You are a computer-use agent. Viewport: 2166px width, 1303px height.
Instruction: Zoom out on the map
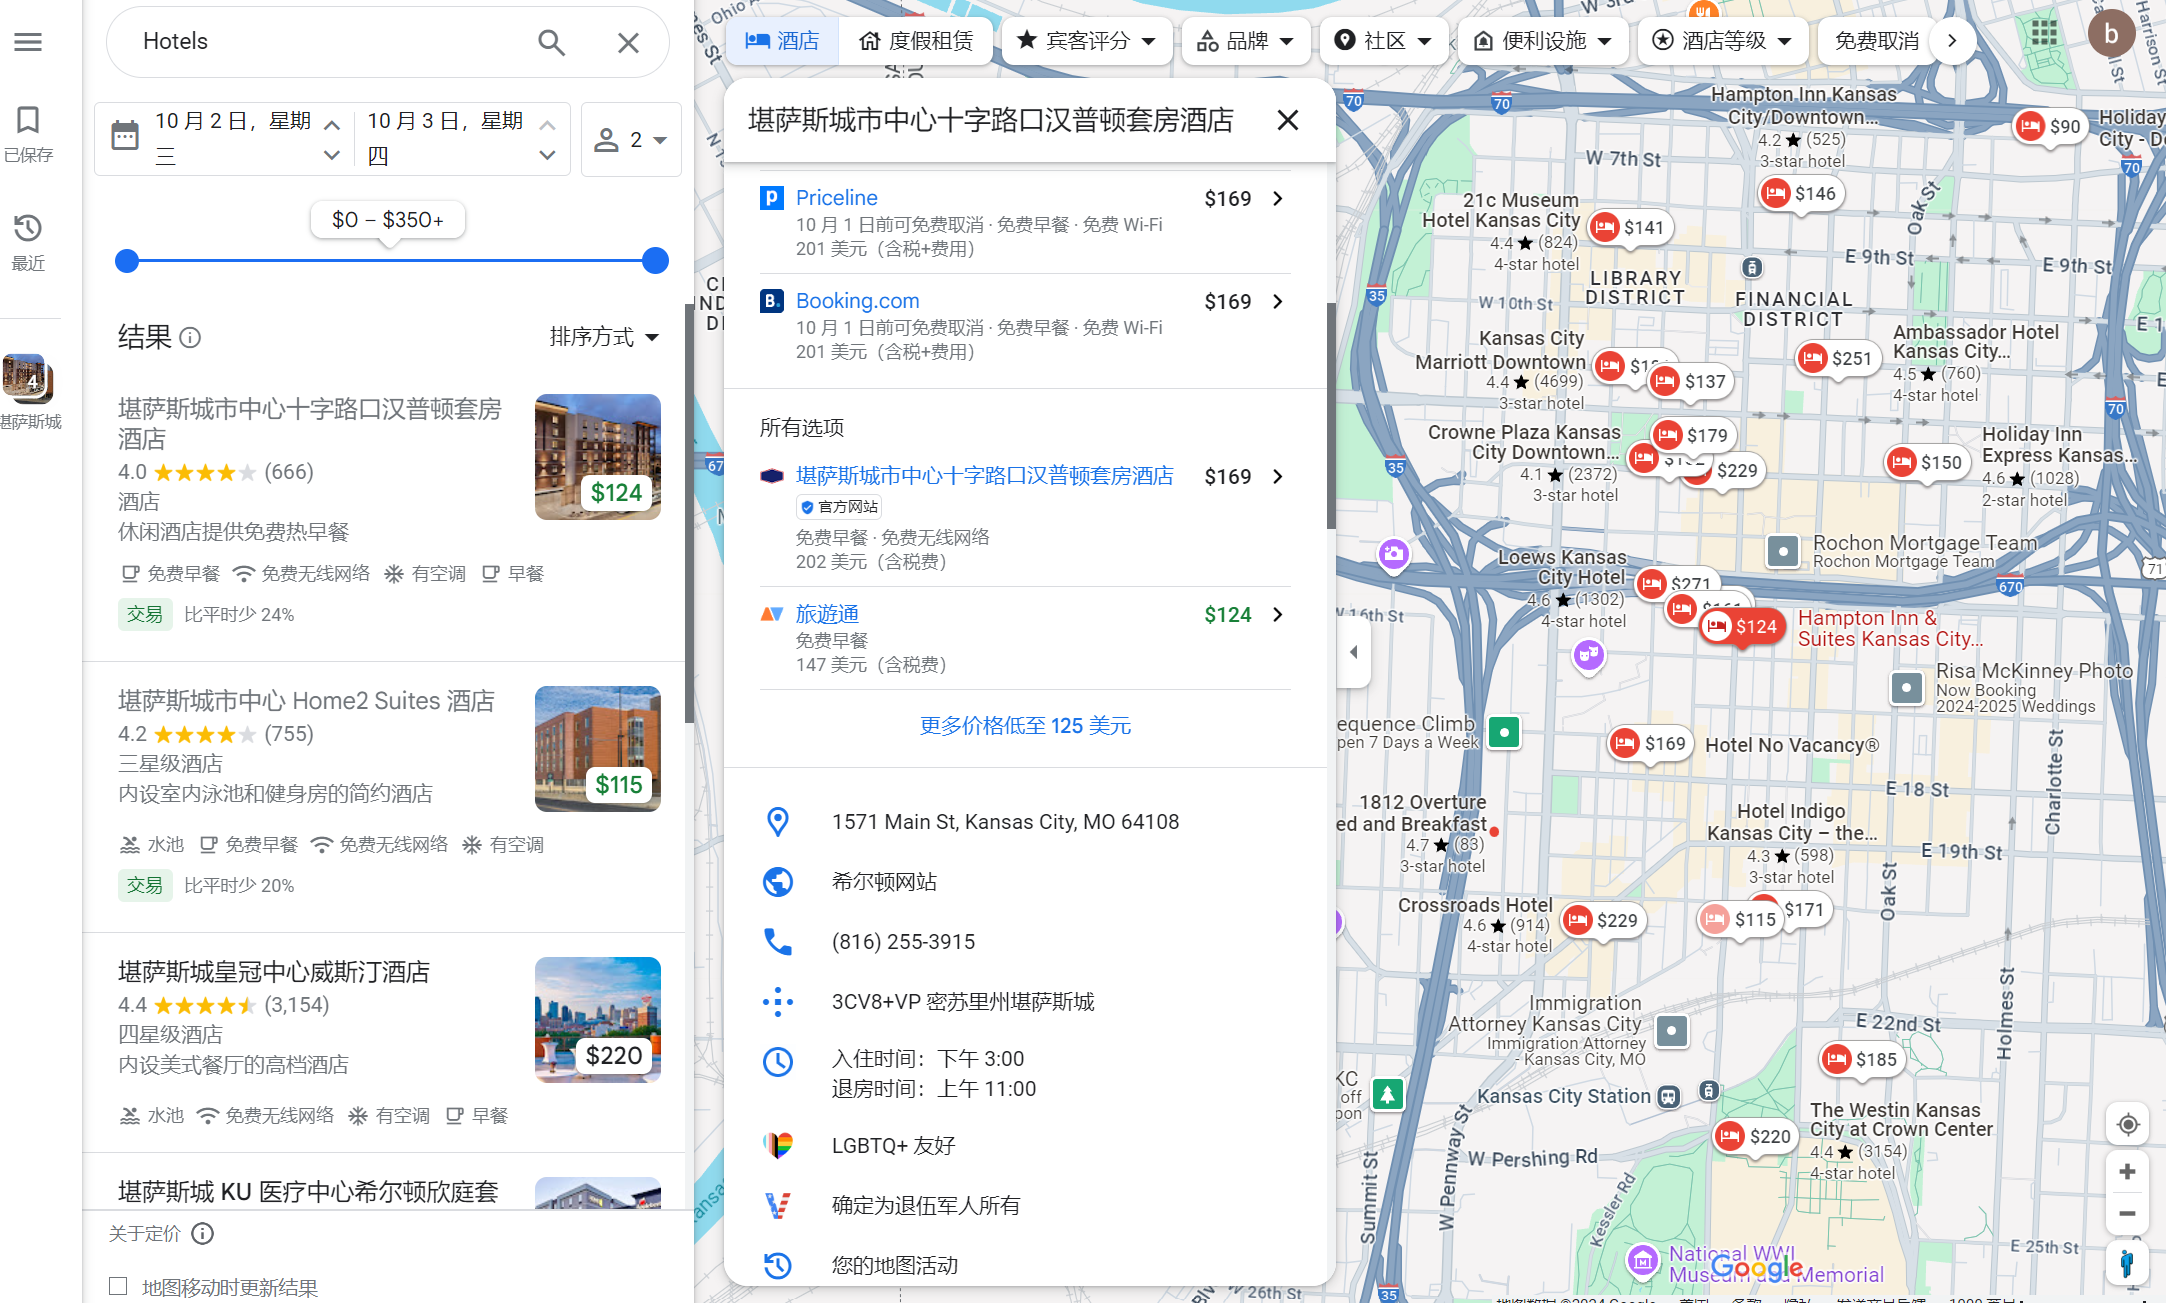[2128, 1214]
